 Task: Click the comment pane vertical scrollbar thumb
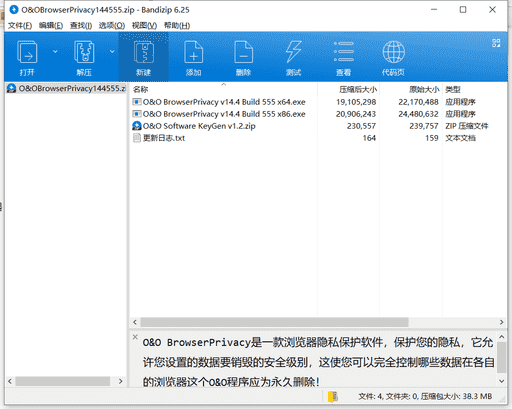[x=502, y=357]
